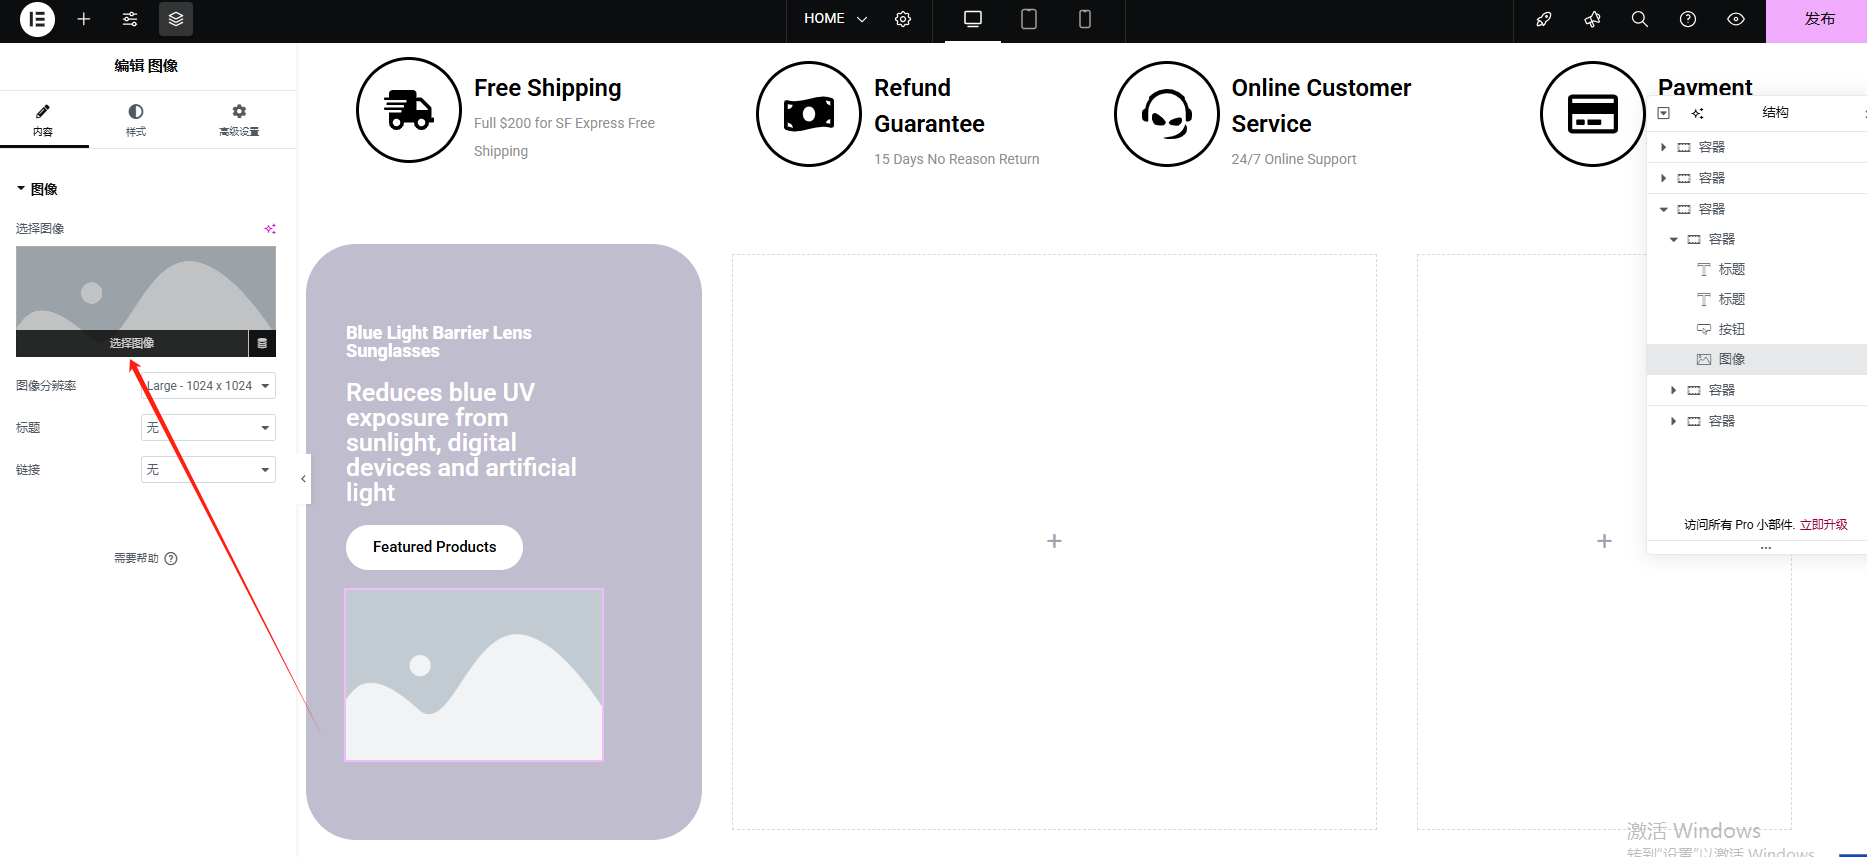Open site settings sliders icon
Viewport: 1867px width, 857px height.
(130, 19)
